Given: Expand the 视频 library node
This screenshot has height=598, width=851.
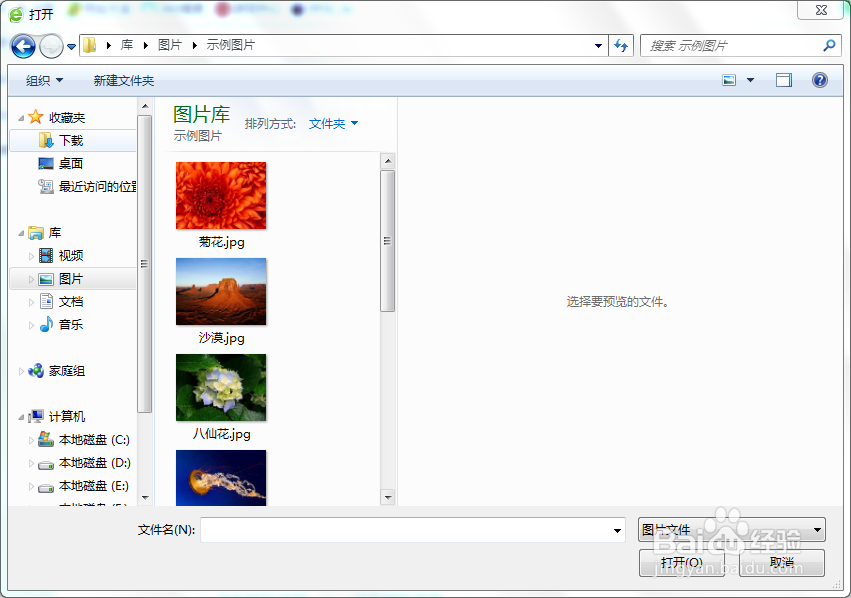Looking at the screenshot, I should click(31, 256).
